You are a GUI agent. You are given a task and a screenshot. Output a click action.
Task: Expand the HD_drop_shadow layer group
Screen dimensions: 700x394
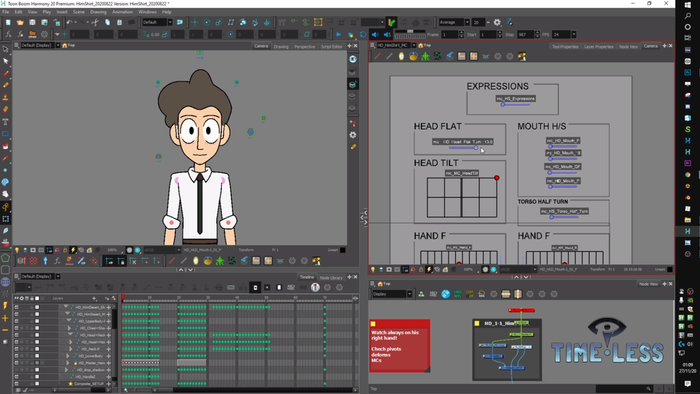click(67, 370)
